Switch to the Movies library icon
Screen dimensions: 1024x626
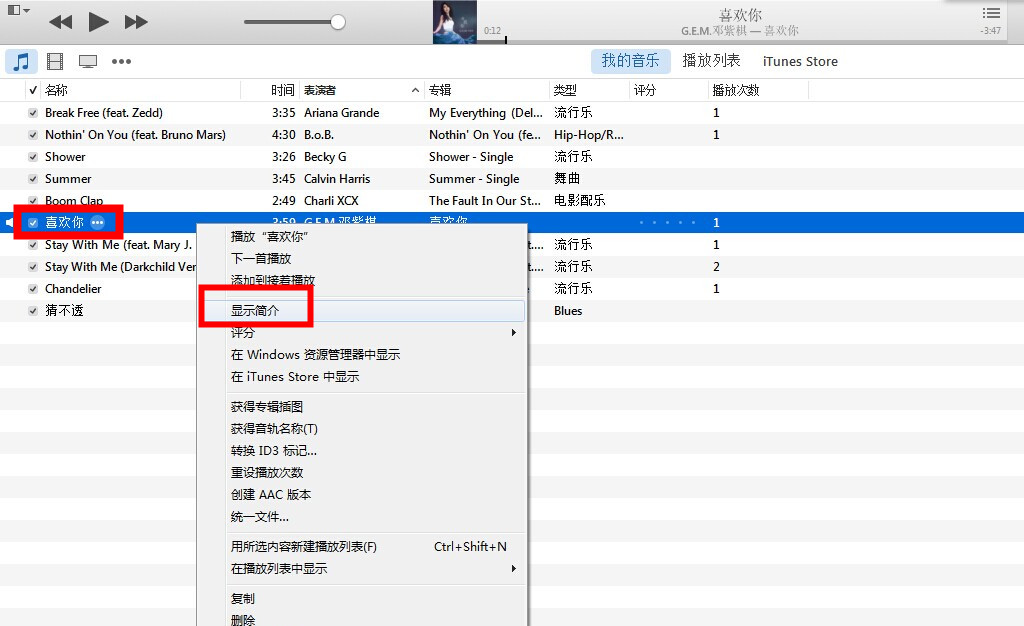tap(56, 61)
